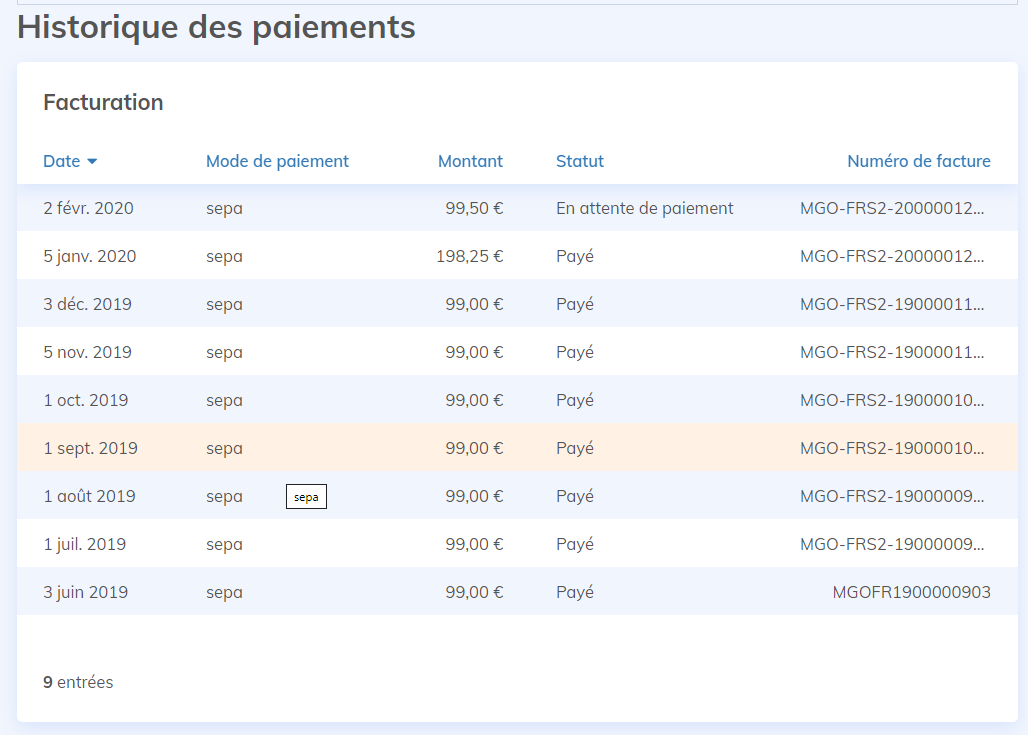Click the Statut column header

click(580, 161)
